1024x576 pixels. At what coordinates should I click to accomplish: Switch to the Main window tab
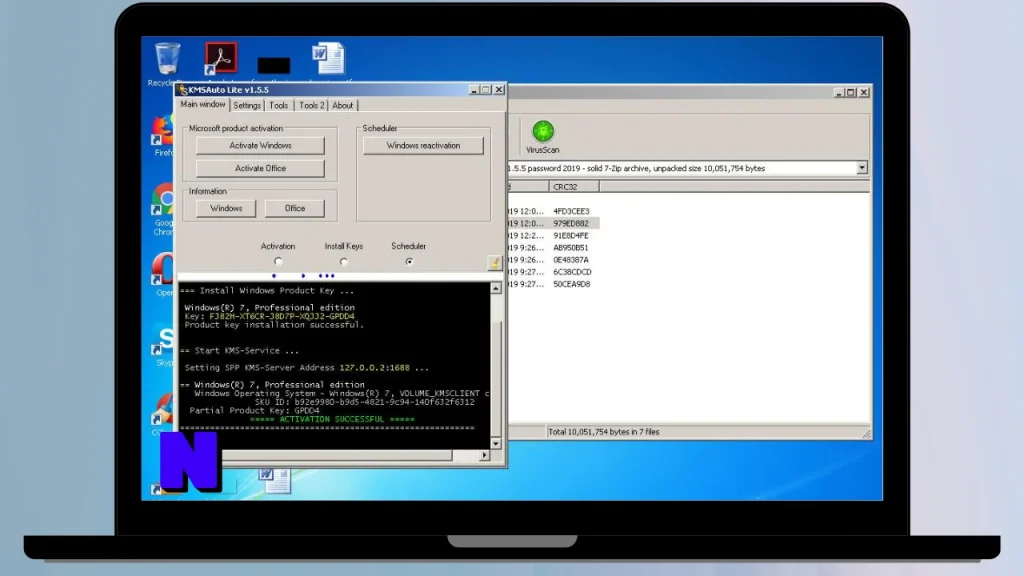point(202,104)
